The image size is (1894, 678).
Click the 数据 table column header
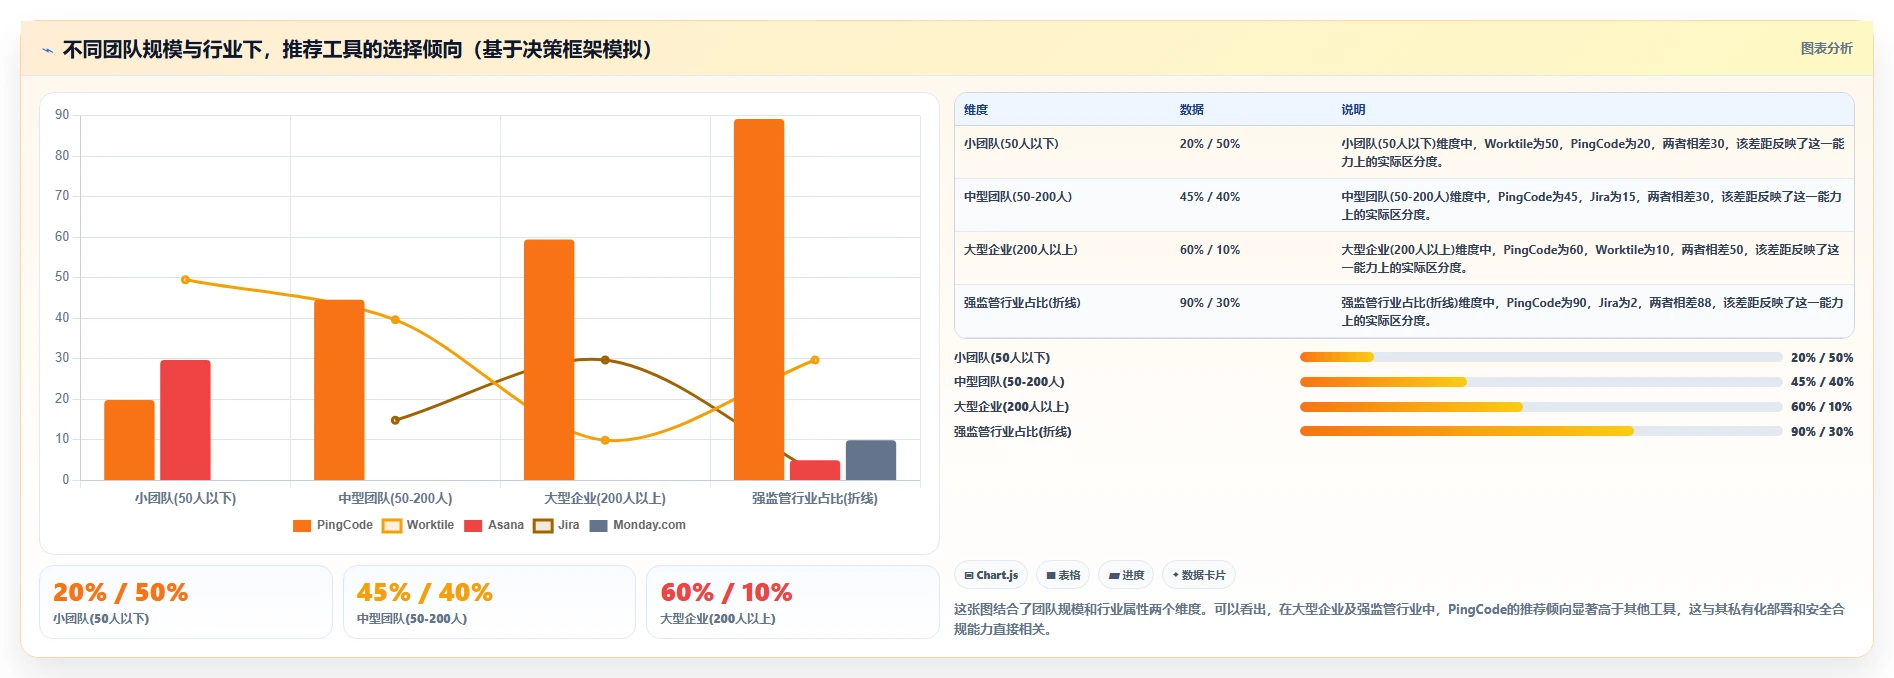[x=1191, y=110]
